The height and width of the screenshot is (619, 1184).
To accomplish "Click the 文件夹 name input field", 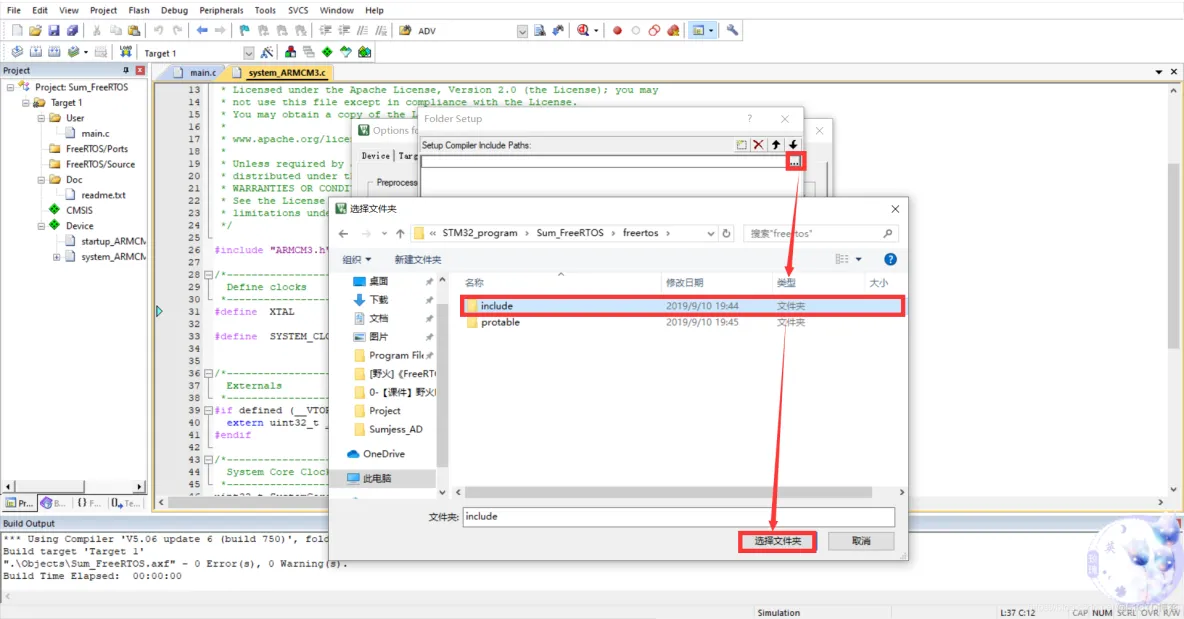I will (678, 516).
